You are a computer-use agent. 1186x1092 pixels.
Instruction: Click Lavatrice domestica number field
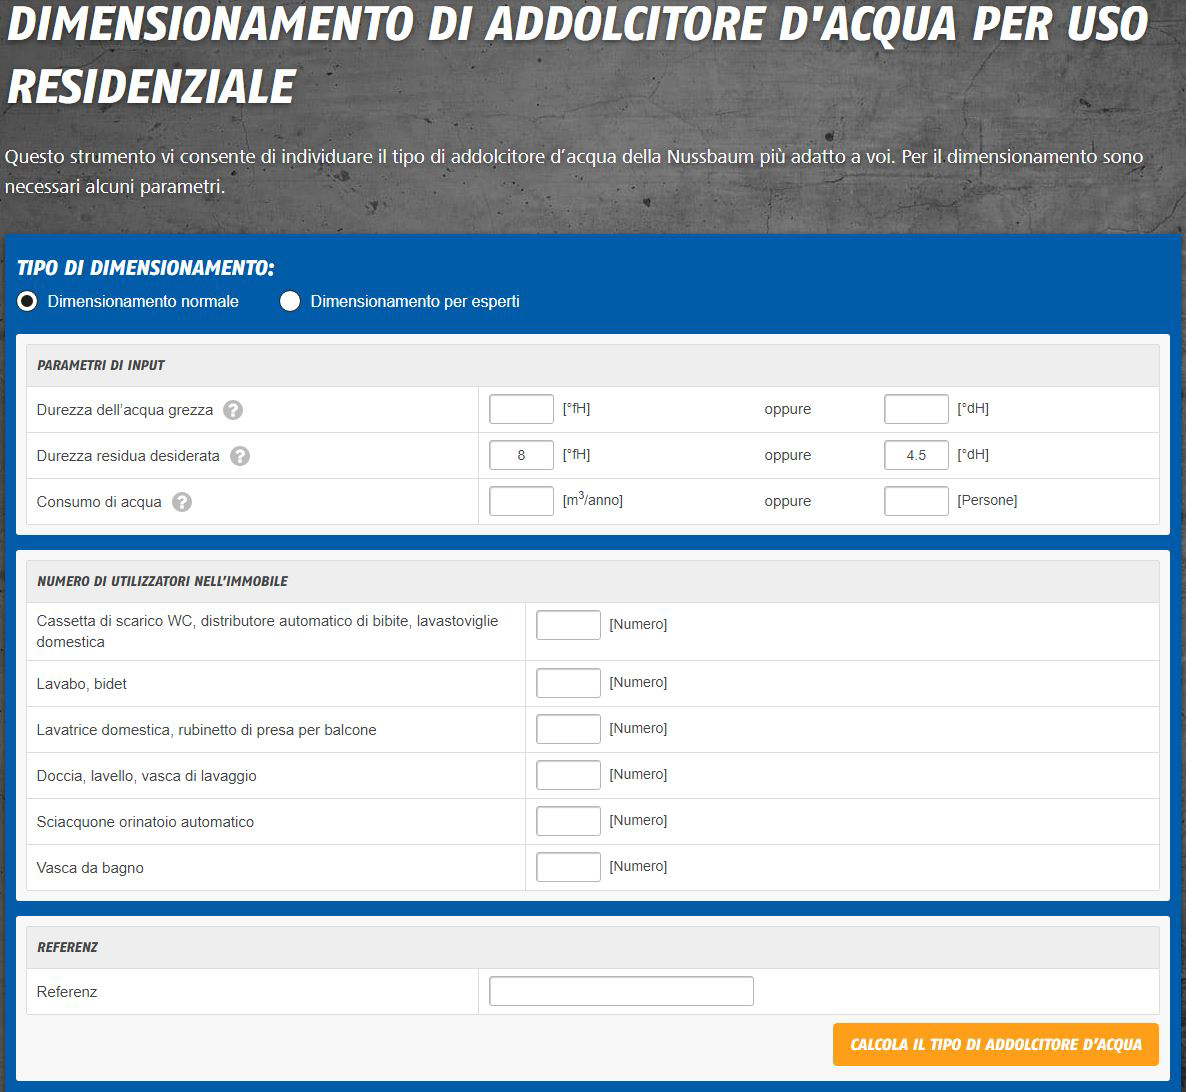click(x=568, y=729)
